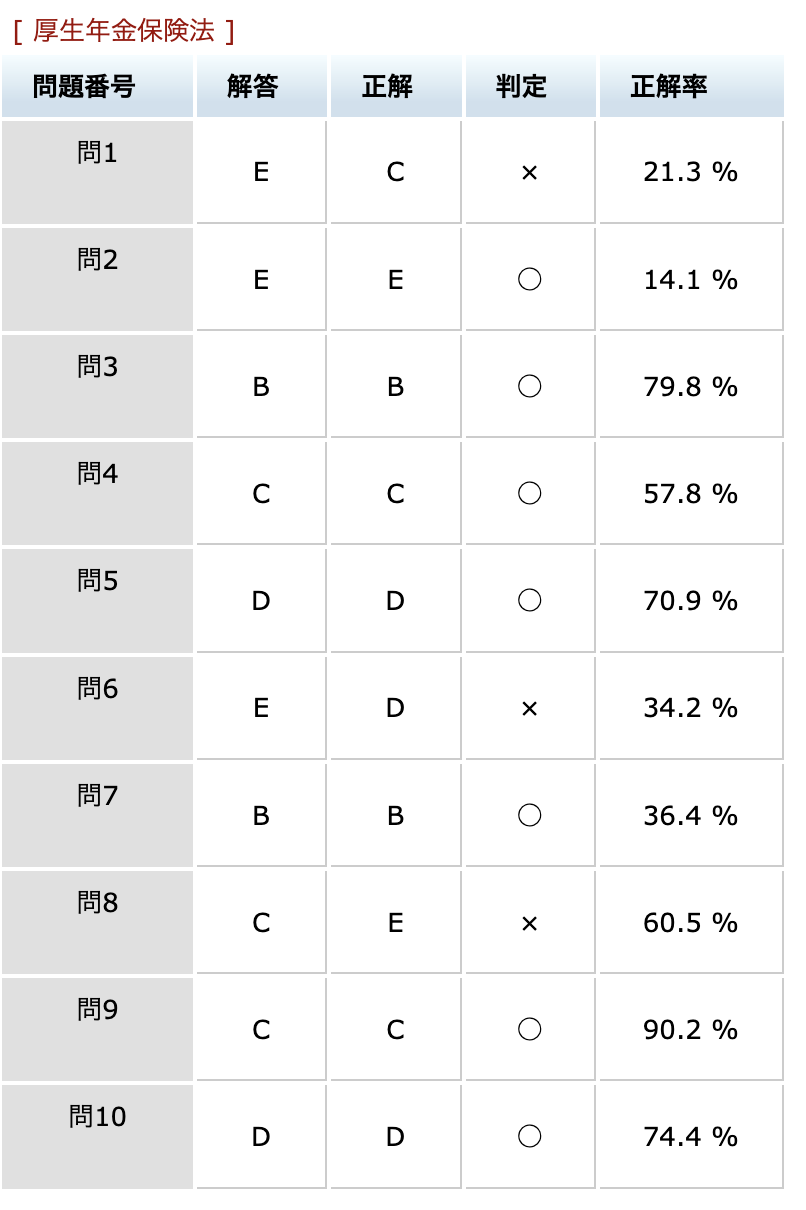
Task: Click the 90.2 % accuracy cell
Action: point(692,1029)
